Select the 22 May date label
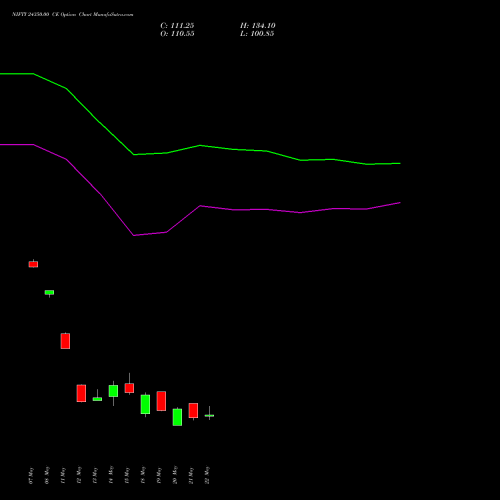This screenshot has width=500, height=500. pos(207,476)
